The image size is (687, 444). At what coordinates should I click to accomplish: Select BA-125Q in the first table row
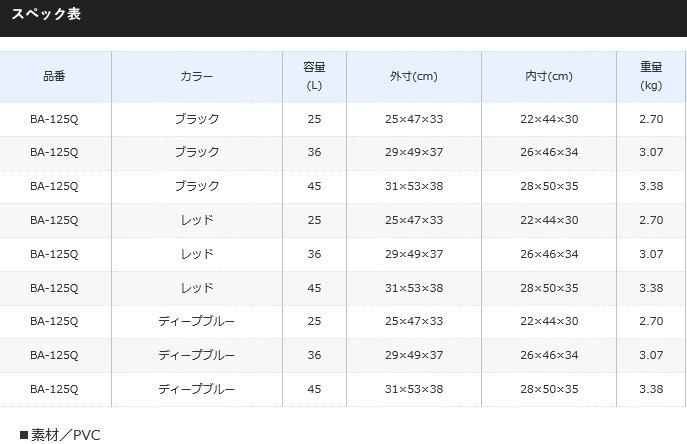click(55, 119)
